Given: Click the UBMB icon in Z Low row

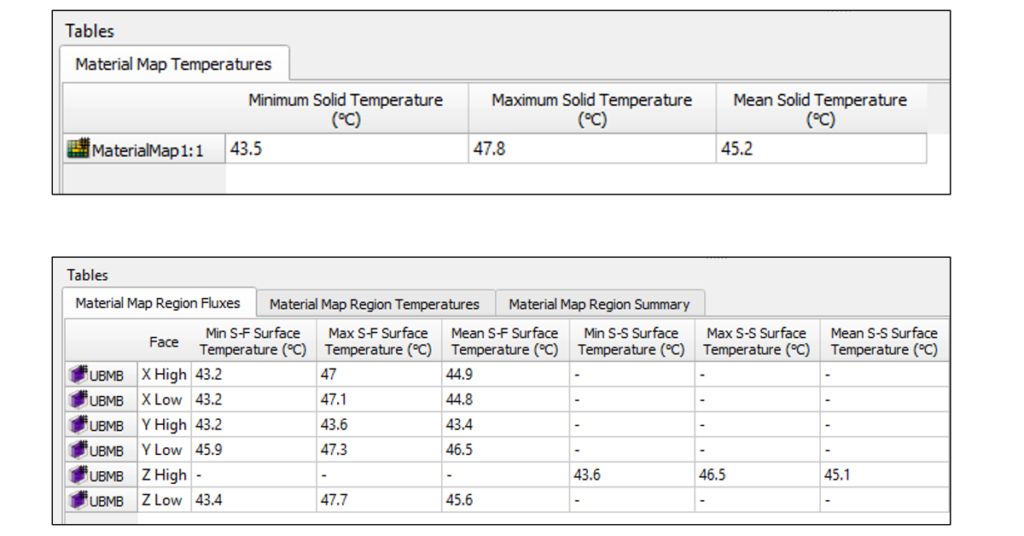Looking at the screenshot, I should pos(78,500).
